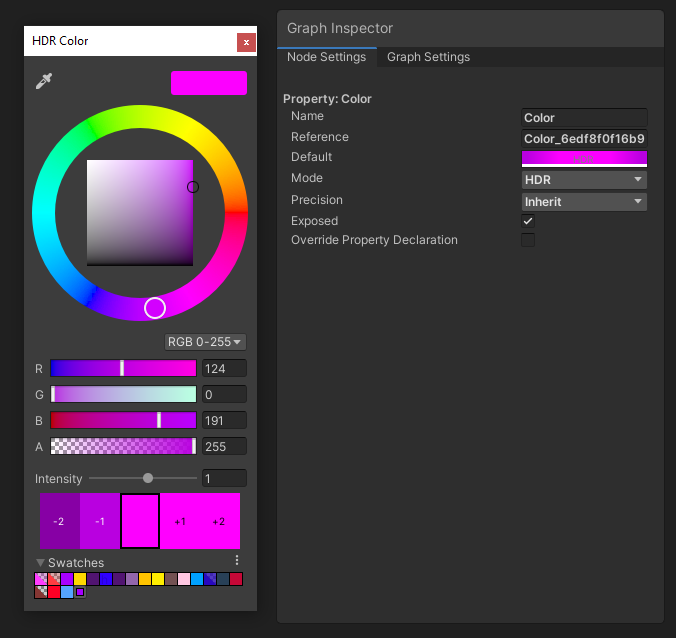The height and width of the screenshot is (638, 676).
Task: Click the Graph Inspector panel title
Action: coord(340,28)
